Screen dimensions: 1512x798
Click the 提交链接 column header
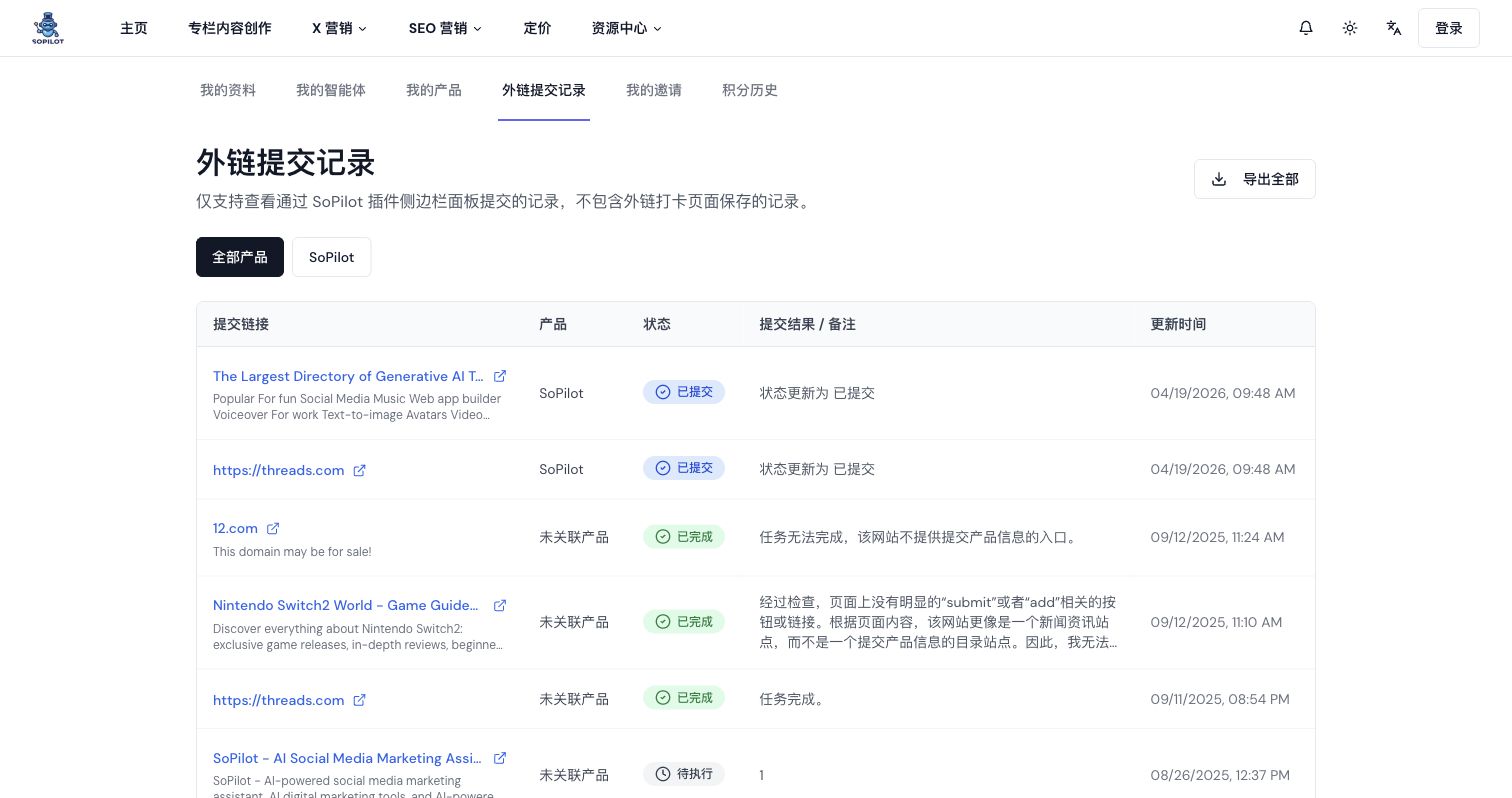coord(241,324)
